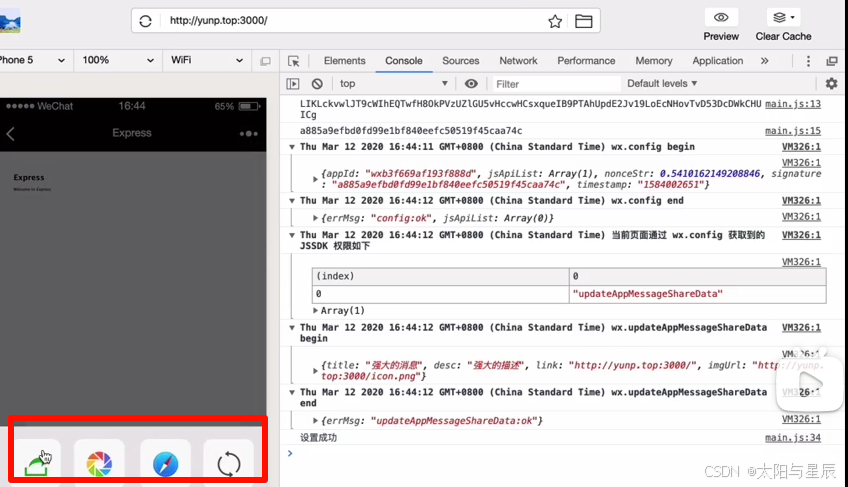Tap the green share icon in the bottom sheet
Image resolution: width=848 pixels, height=487 pixels.
pyautogui.click(x=37, y=464)
